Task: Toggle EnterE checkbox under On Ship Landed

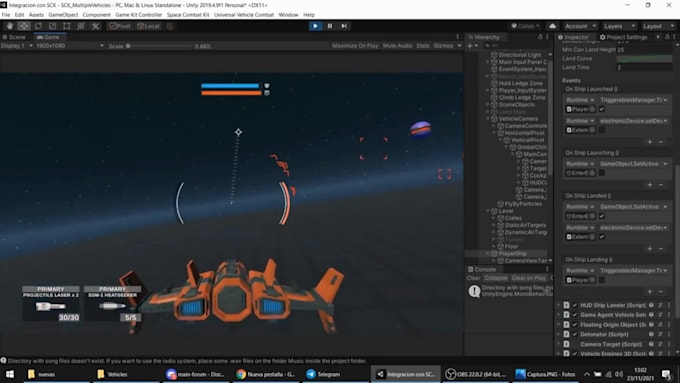Action: (x=602, y=216)
